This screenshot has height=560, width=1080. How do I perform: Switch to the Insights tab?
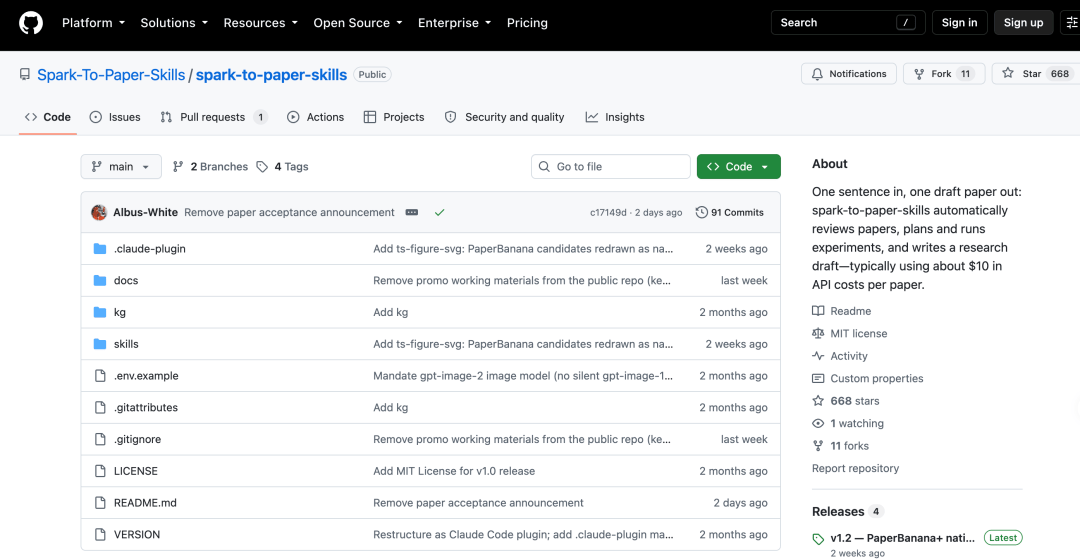coord(615,117)
